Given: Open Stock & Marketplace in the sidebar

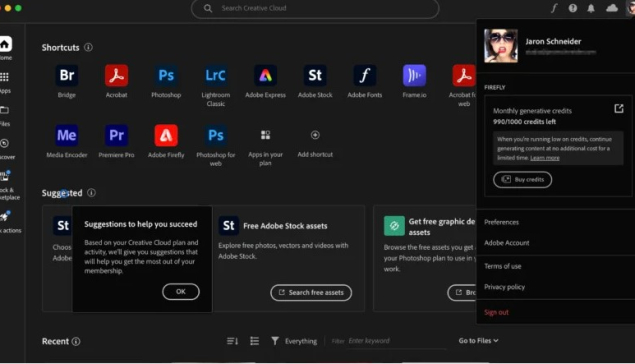Looking at the screenshot, I should point(5,176).
